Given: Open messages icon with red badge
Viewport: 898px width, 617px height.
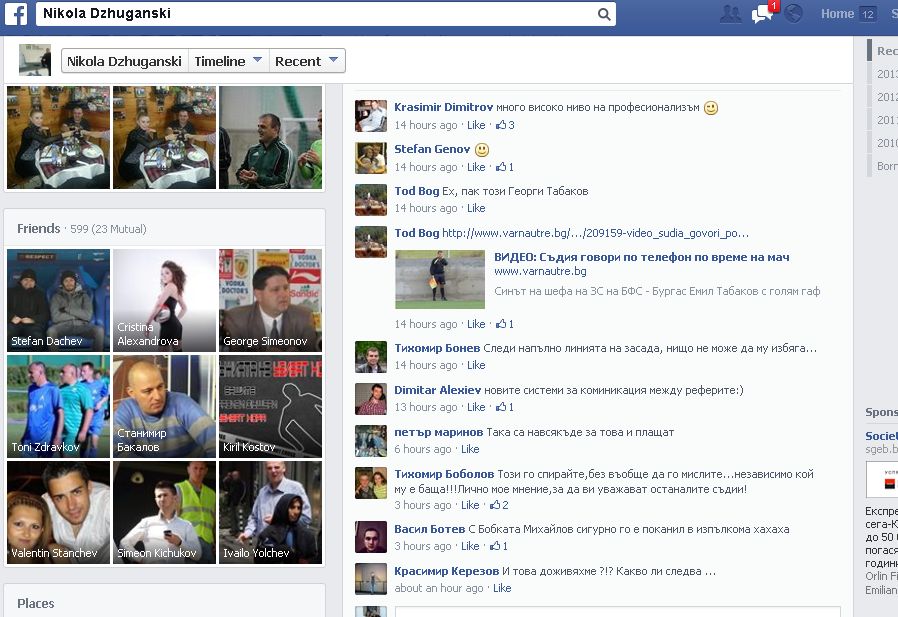Looking at the screenshot, I should [763, 13].
